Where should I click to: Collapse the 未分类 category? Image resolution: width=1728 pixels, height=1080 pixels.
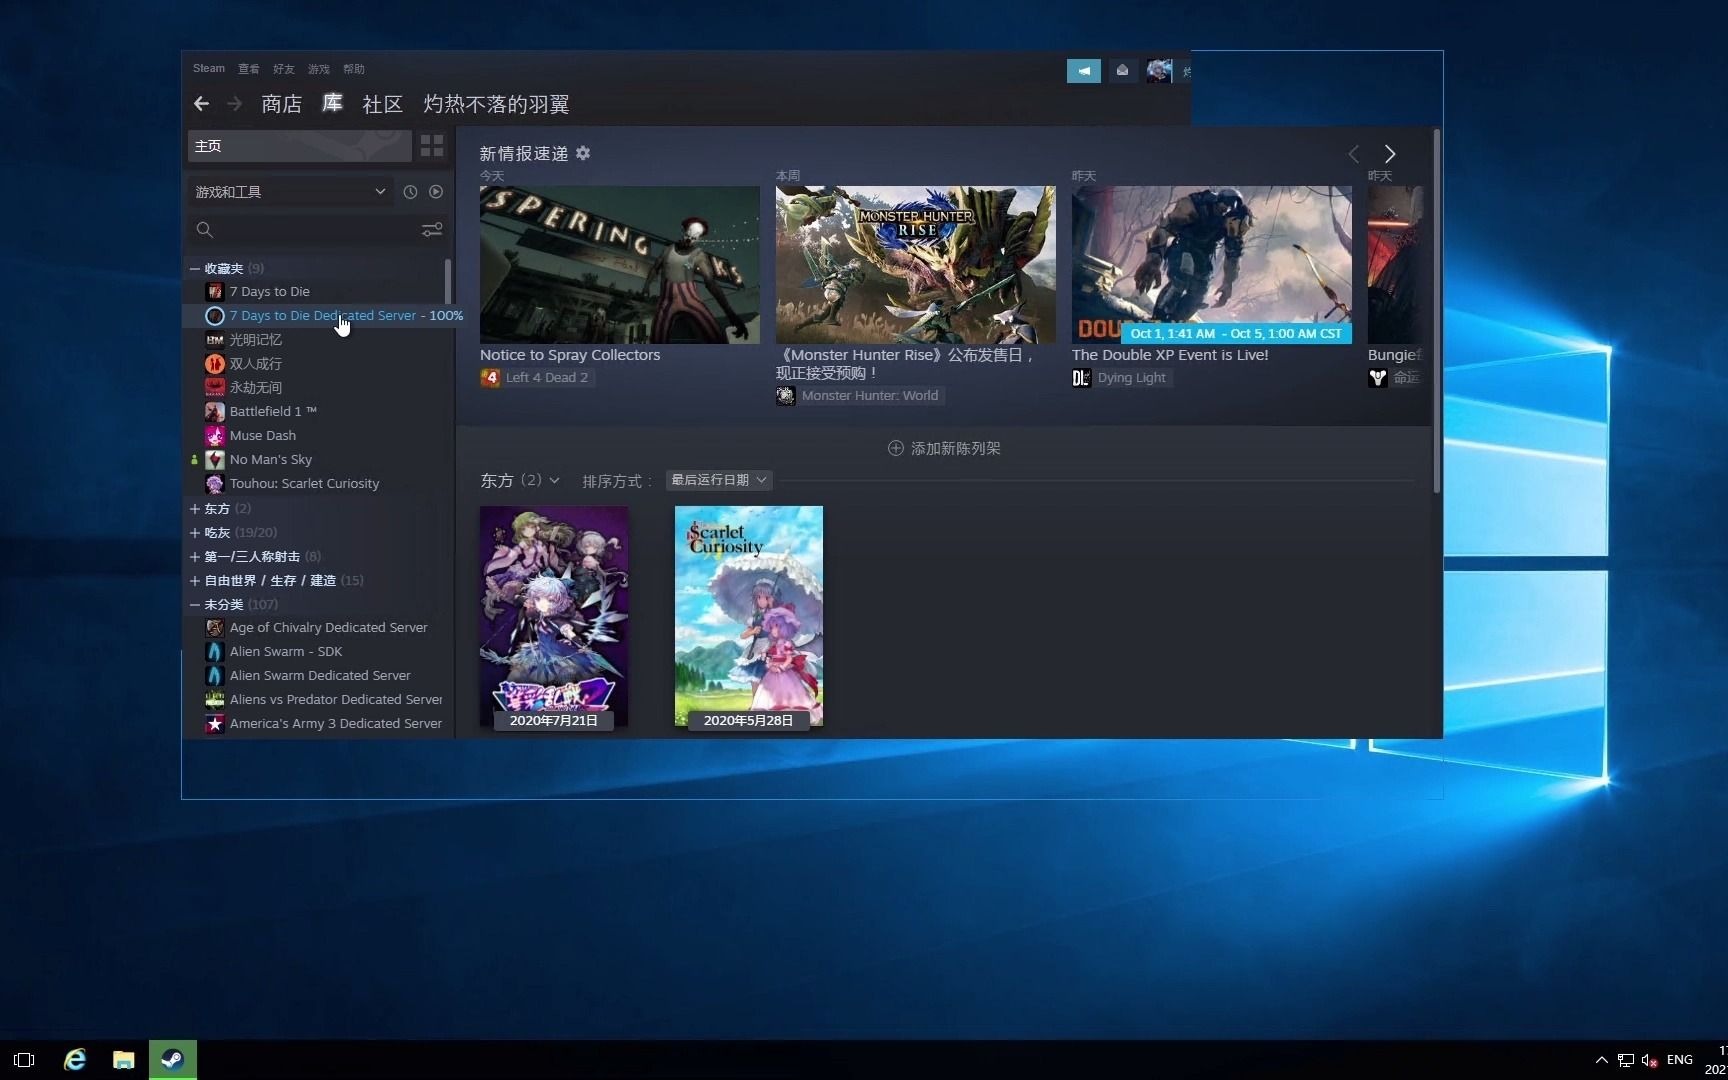click(195, 605)
